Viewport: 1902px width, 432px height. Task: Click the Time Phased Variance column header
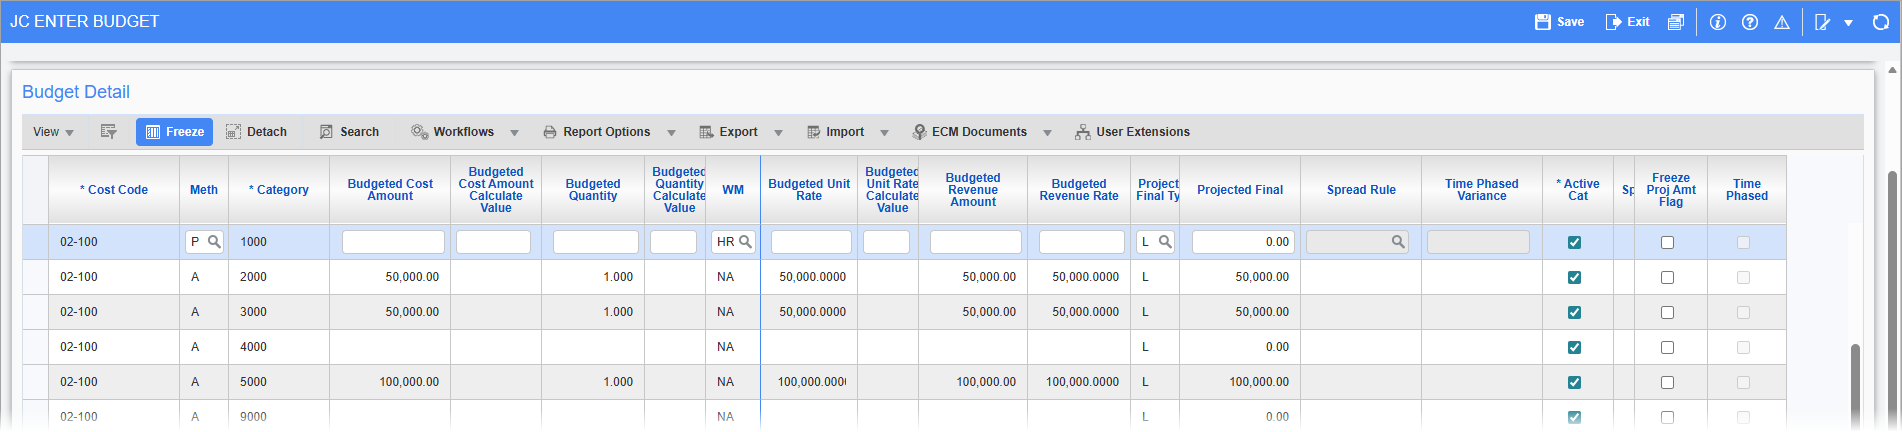[x=1482, y=190]
